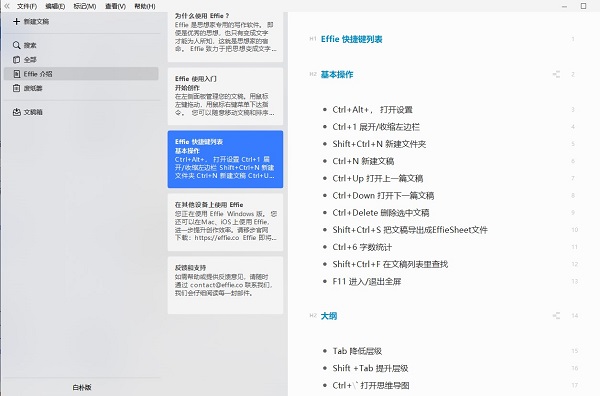Viewport: 600px width, 396px height.
Task: Open 全部 documents via its icon
Action: coord(16,60)
